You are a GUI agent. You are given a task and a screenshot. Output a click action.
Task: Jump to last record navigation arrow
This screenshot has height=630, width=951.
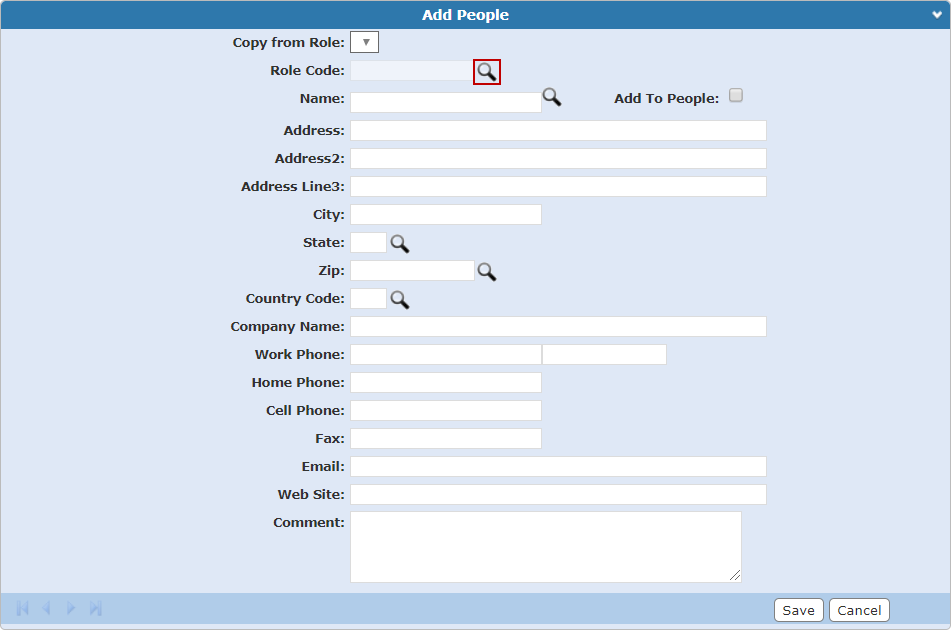tap(96, 608)
